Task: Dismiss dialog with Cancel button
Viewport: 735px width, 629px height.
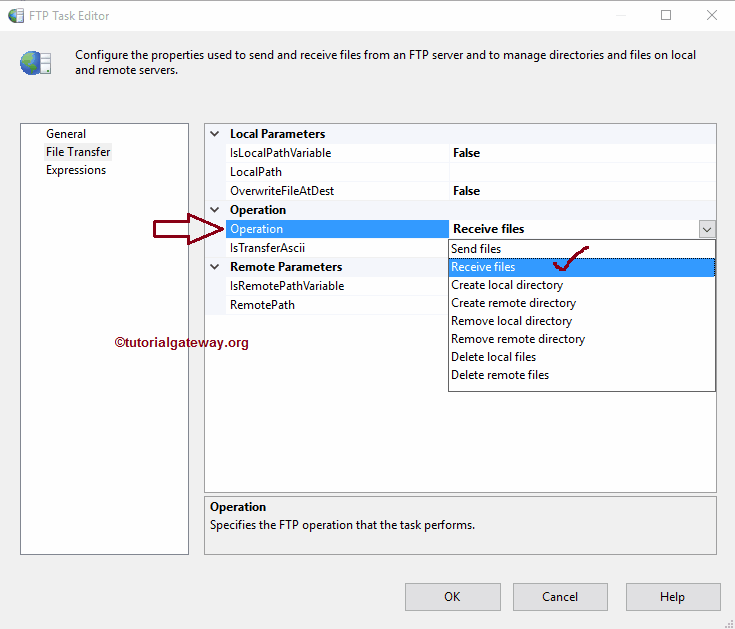Action: tap(560, 597)
